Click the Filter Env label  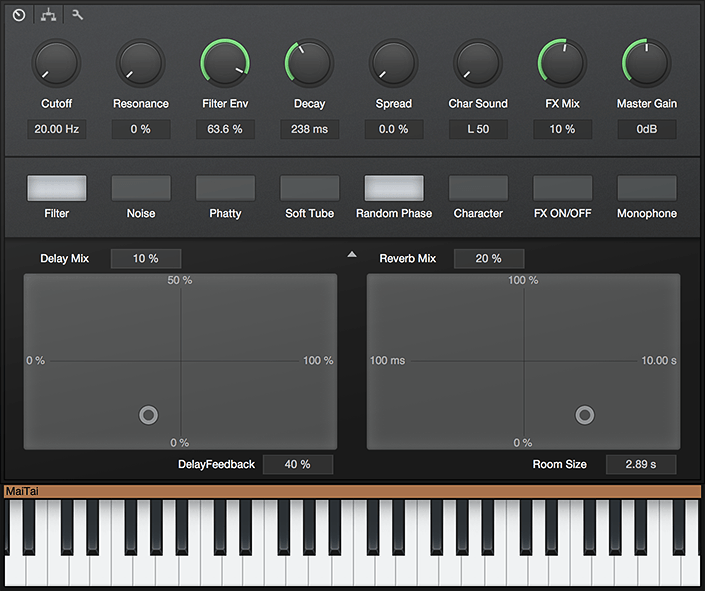point(225,104)
